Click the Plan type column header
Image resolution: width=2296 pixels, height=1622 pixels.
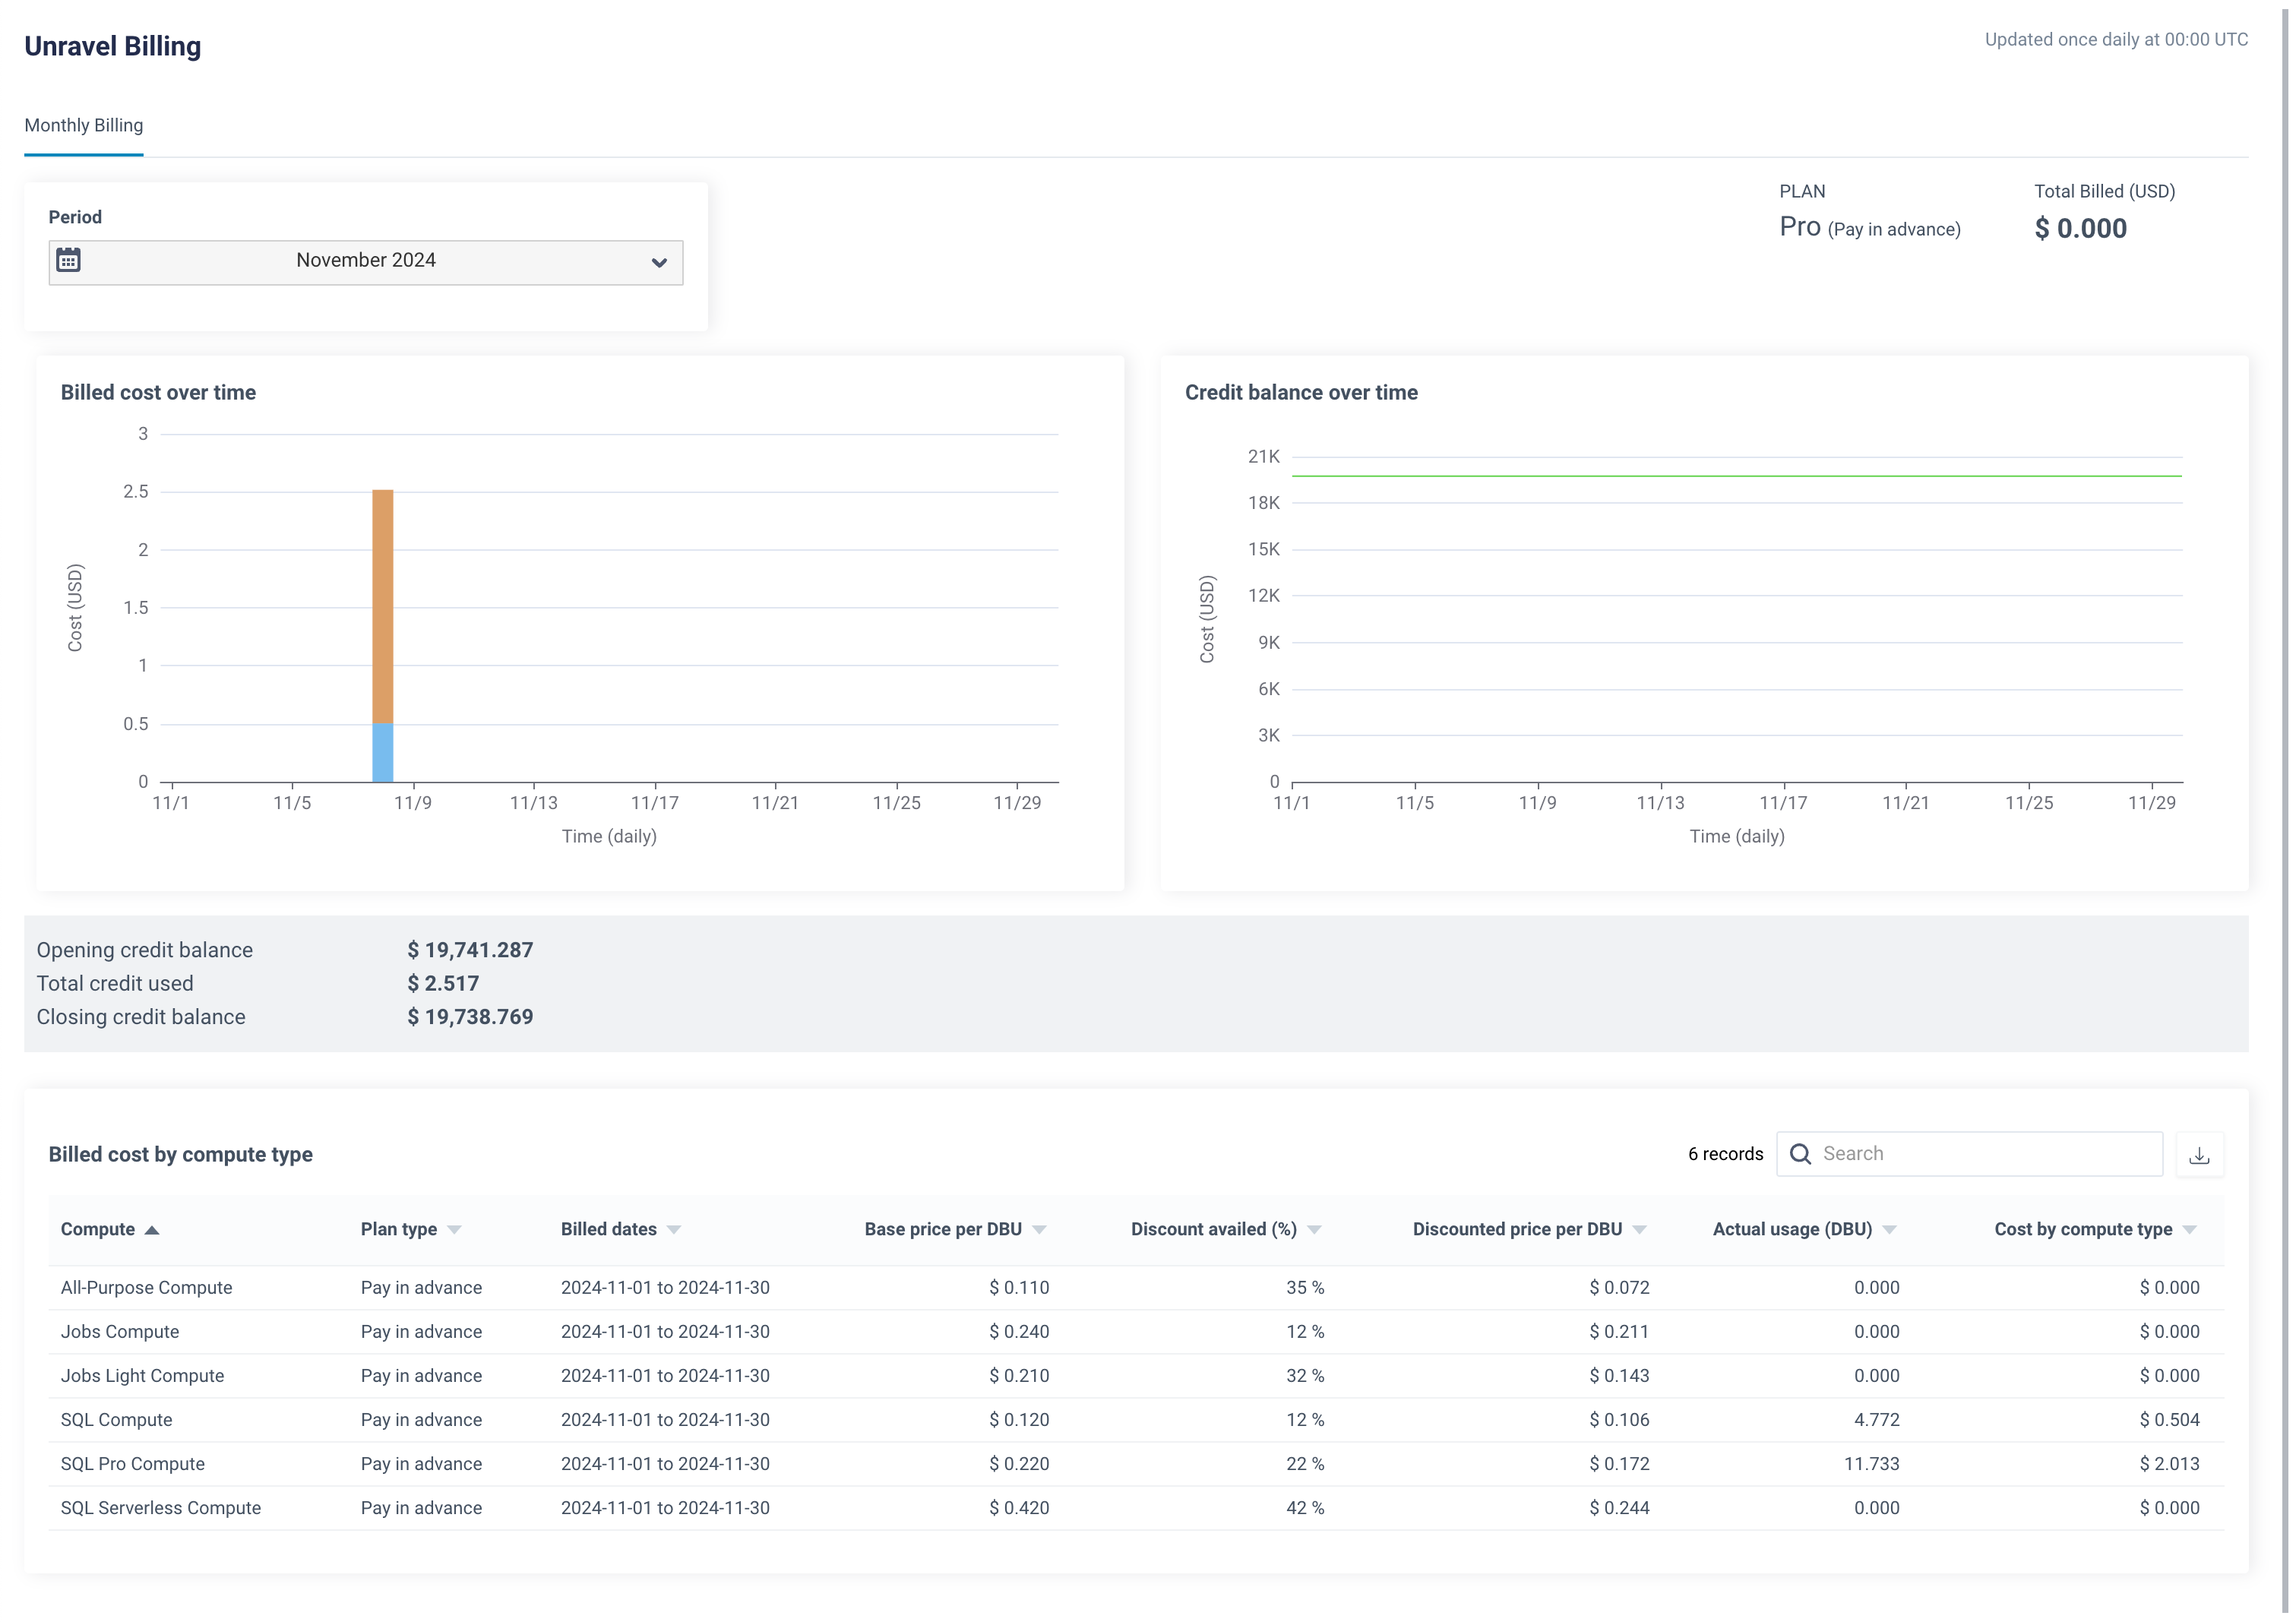[x=399, y=1230]
